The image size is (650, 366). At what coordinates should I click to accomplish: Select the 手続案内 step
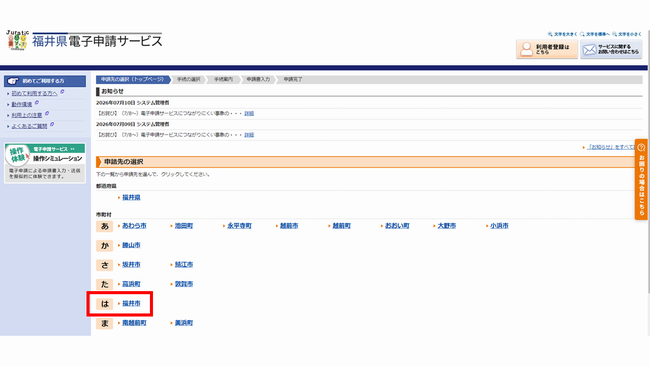223,79
